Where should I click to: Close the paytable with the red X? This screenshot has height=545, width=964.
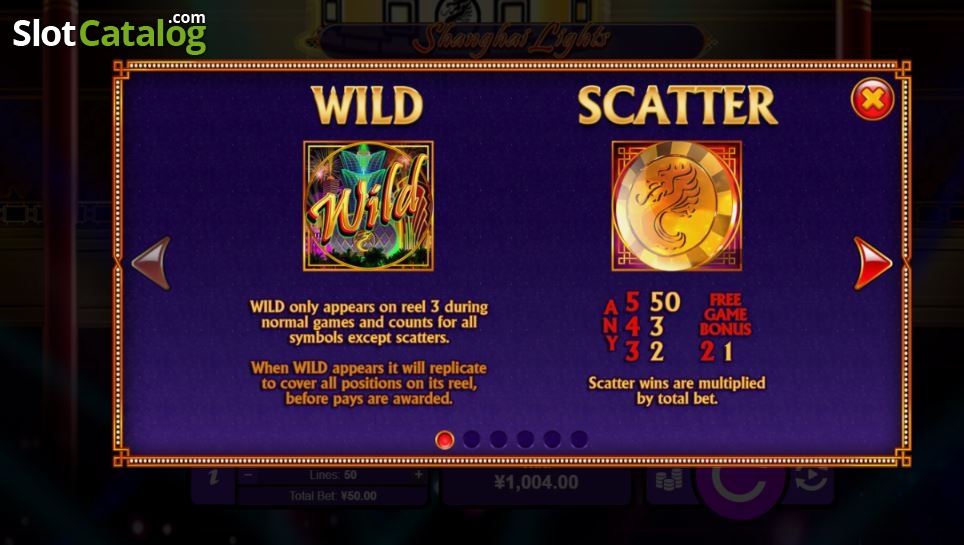coord(872,99)
